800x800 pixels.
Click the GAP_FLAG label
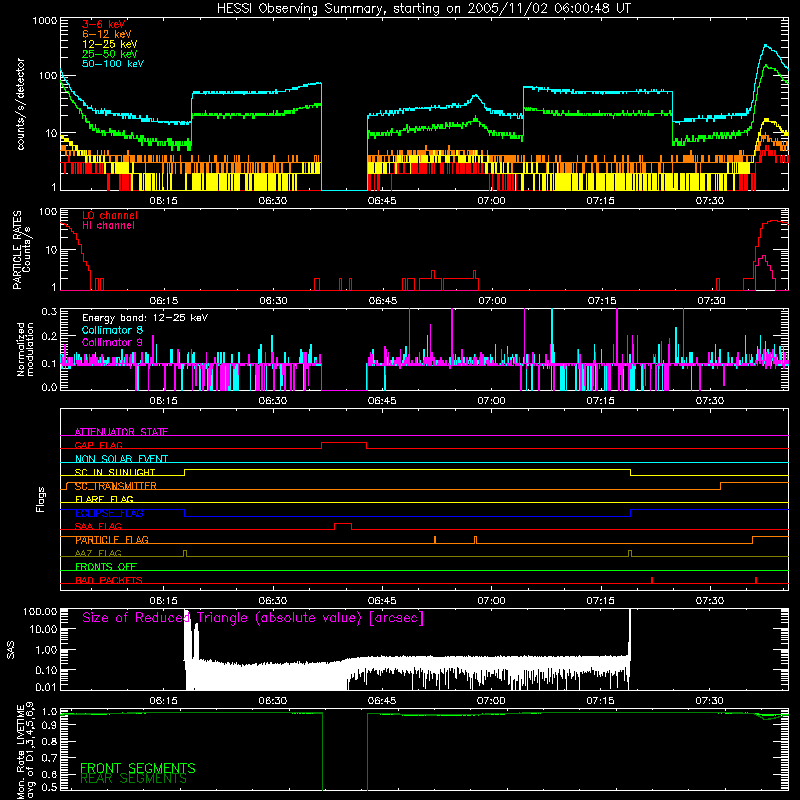pos(98,445)
